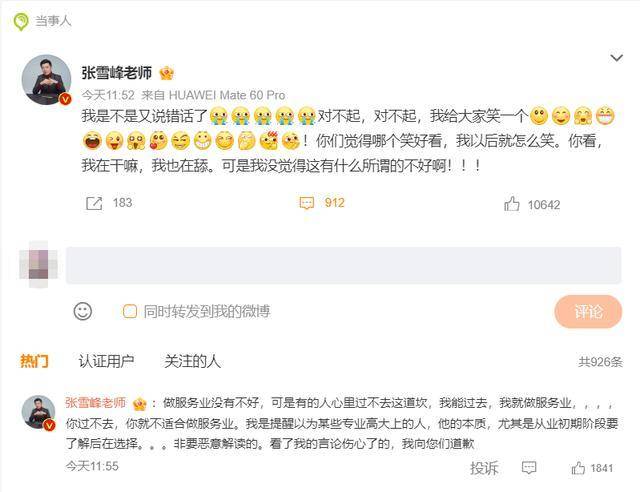Click the orange 评论 submit button
The height and width of the screenshot is (492, 640).
pyautogui.click(x=588, y=312)
